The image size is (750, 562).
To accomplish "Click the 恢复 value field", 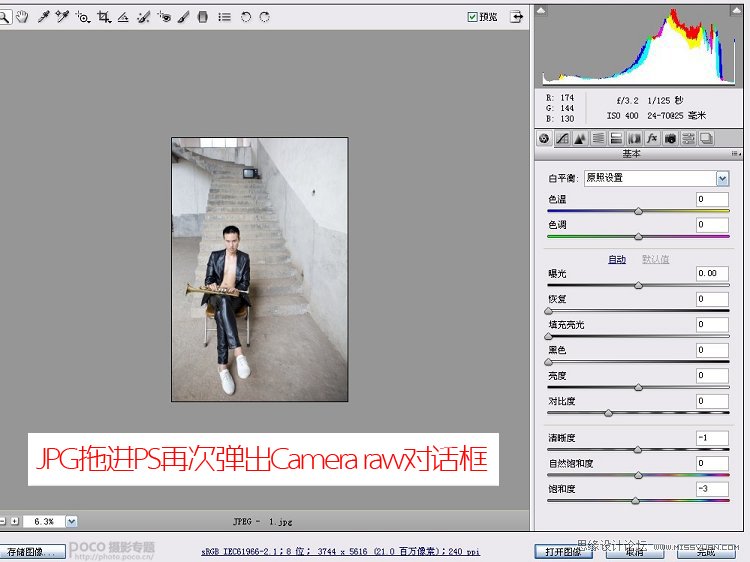I will point(712,299).
